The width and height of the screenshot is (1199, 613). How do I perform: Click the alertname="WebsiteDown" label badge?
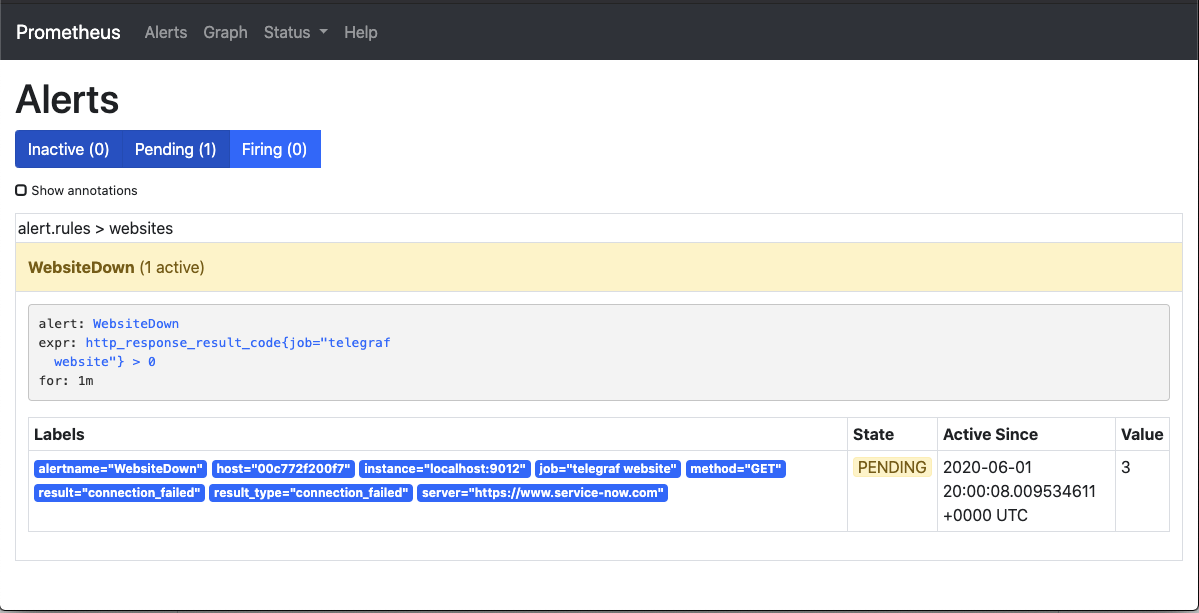coord(119,468)
